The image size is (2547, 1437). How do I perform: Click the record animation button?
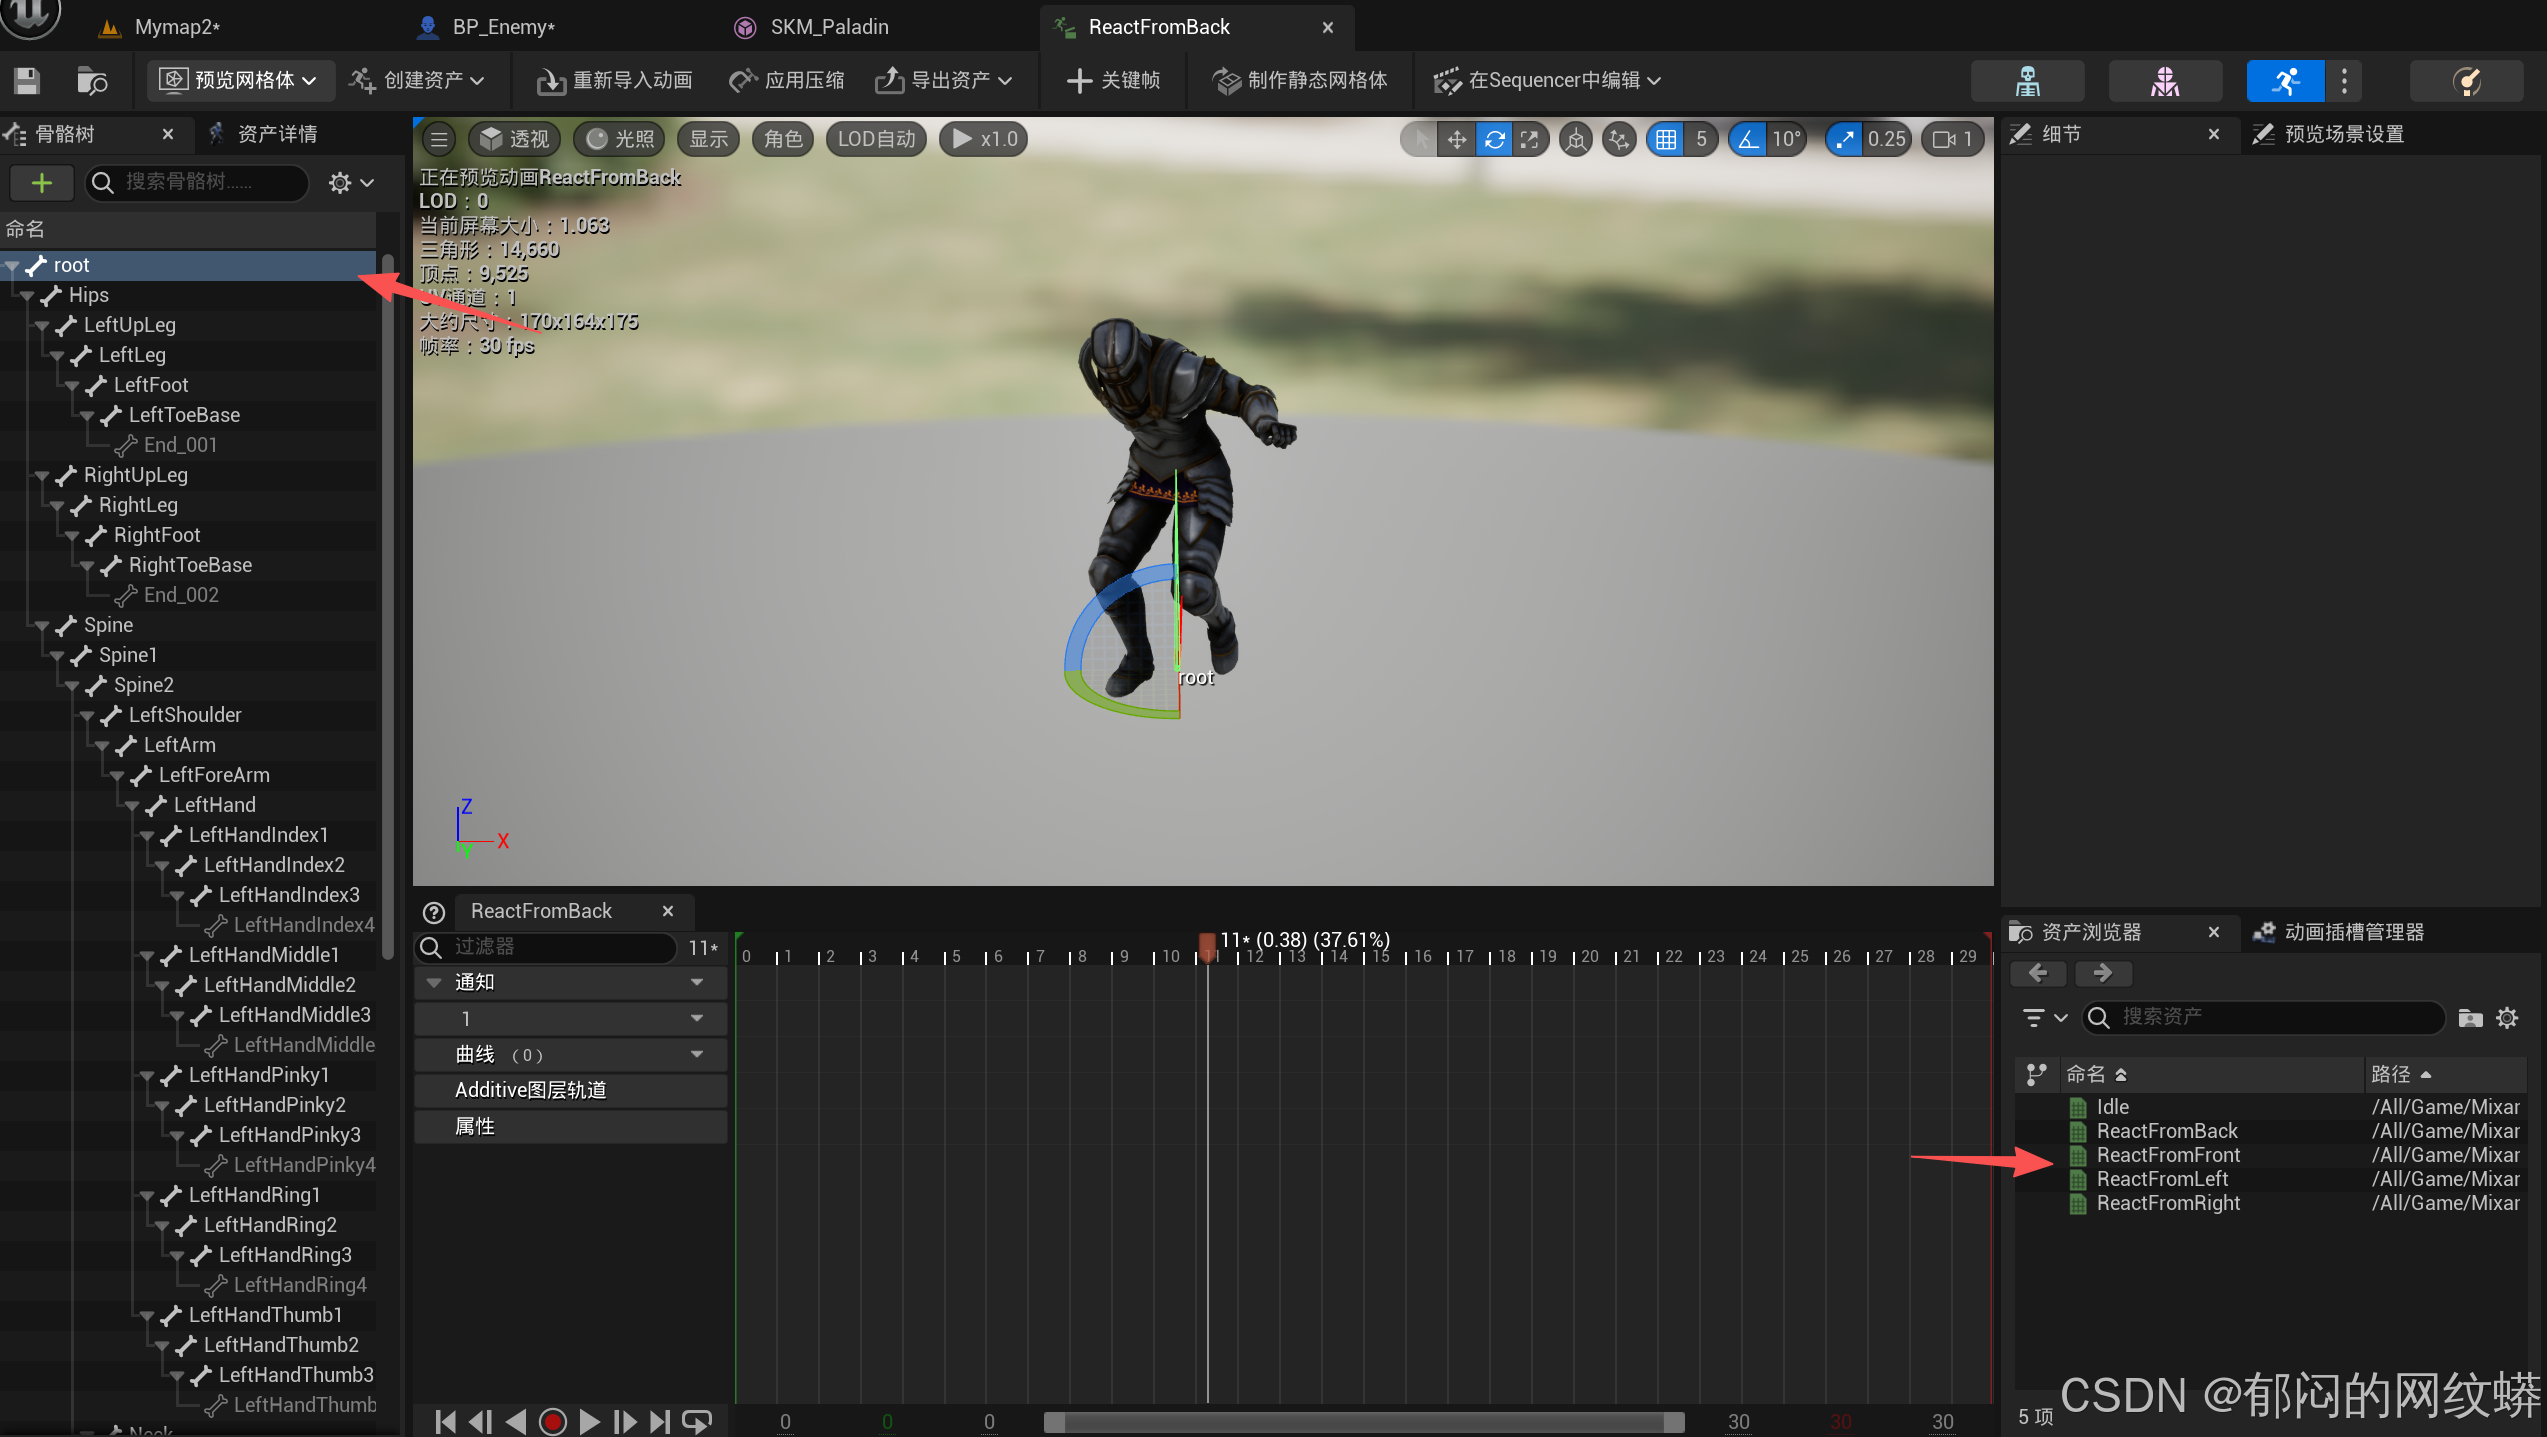[552, 1421]
